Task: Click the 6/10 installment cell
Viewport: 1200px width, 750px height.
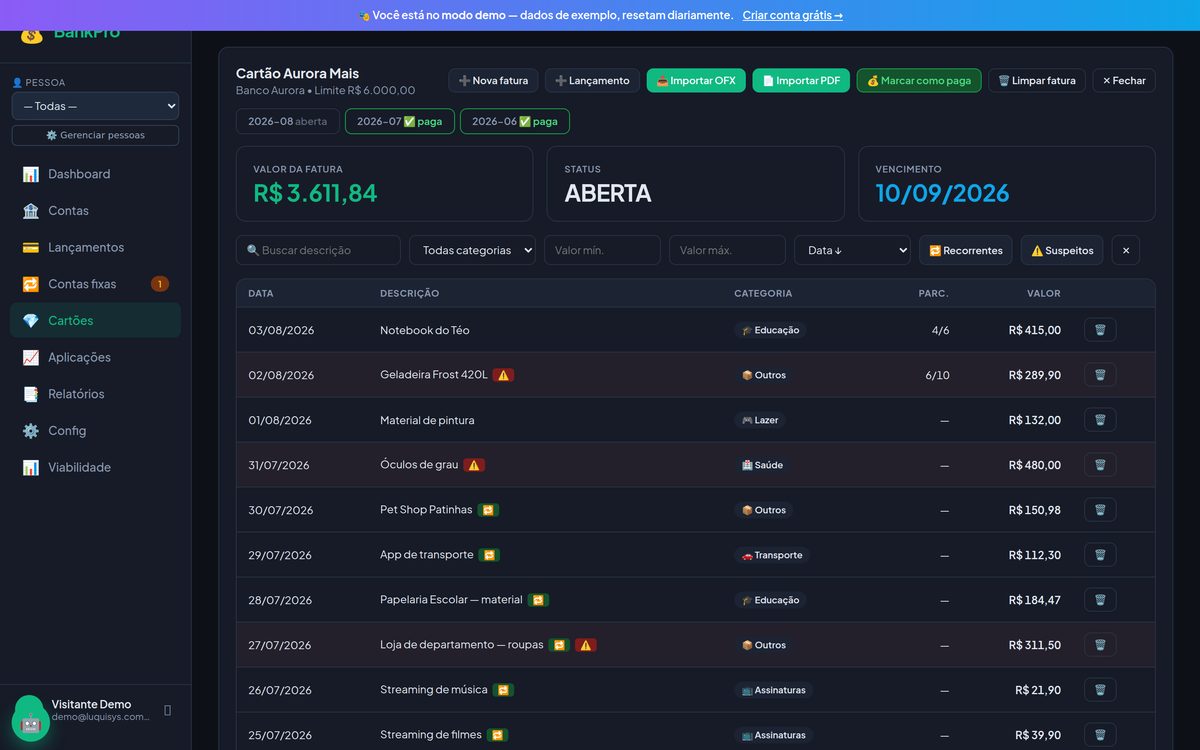Action: coord(937,375)
